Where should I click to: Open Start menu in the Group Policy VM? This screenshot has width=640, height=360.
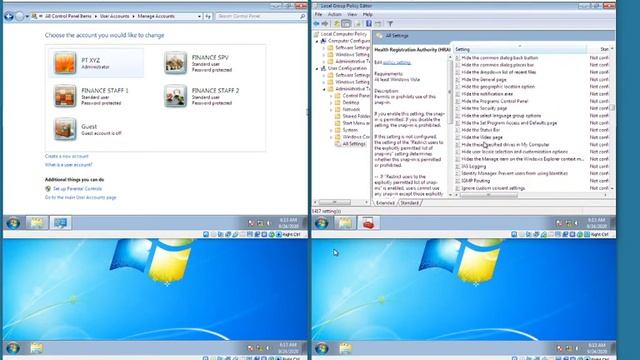(322, 223)
